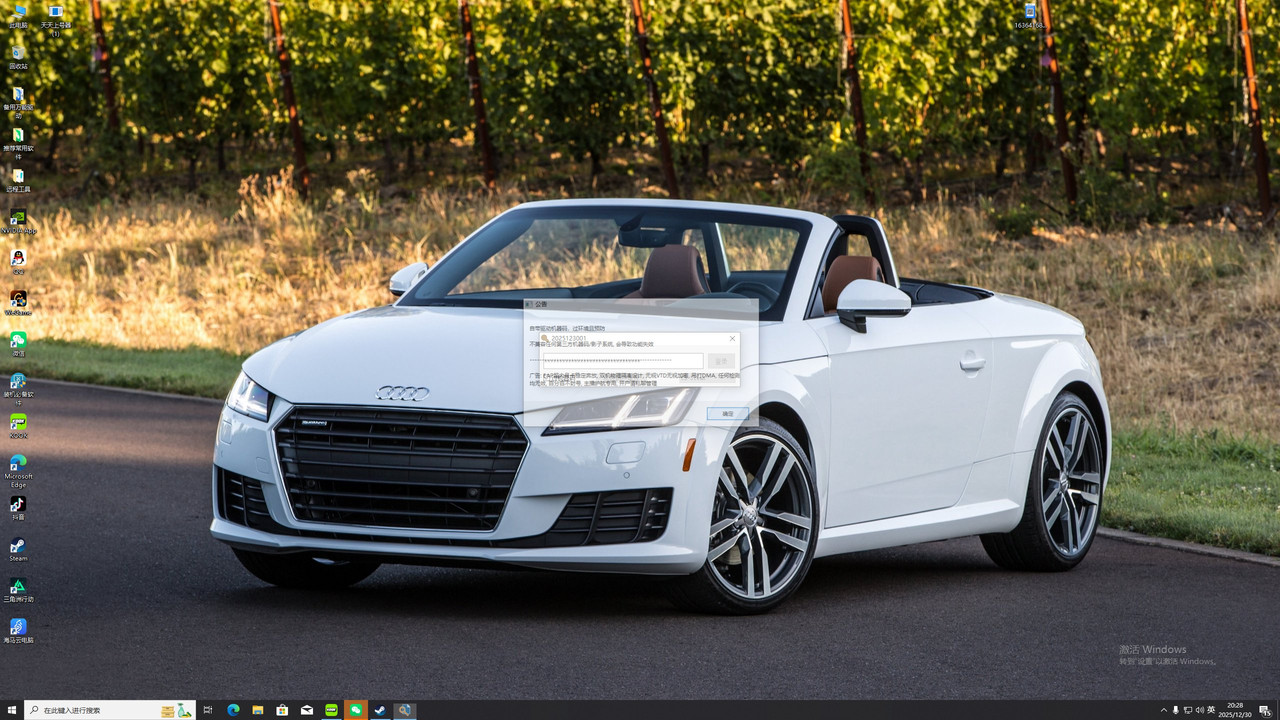Open the Windows Start menu
This screenshot has height=720, width=1280.
point(12,710)
